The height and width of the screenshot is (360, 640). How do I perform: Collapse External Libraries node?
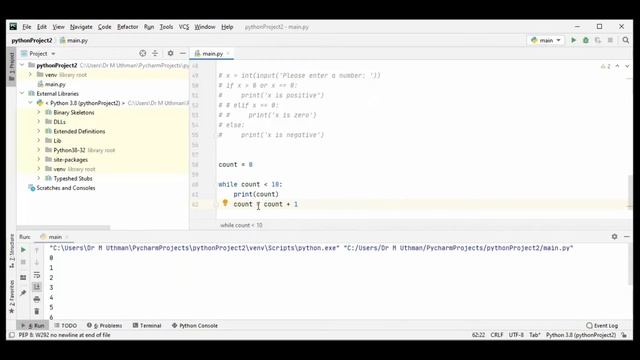[22, 93]
